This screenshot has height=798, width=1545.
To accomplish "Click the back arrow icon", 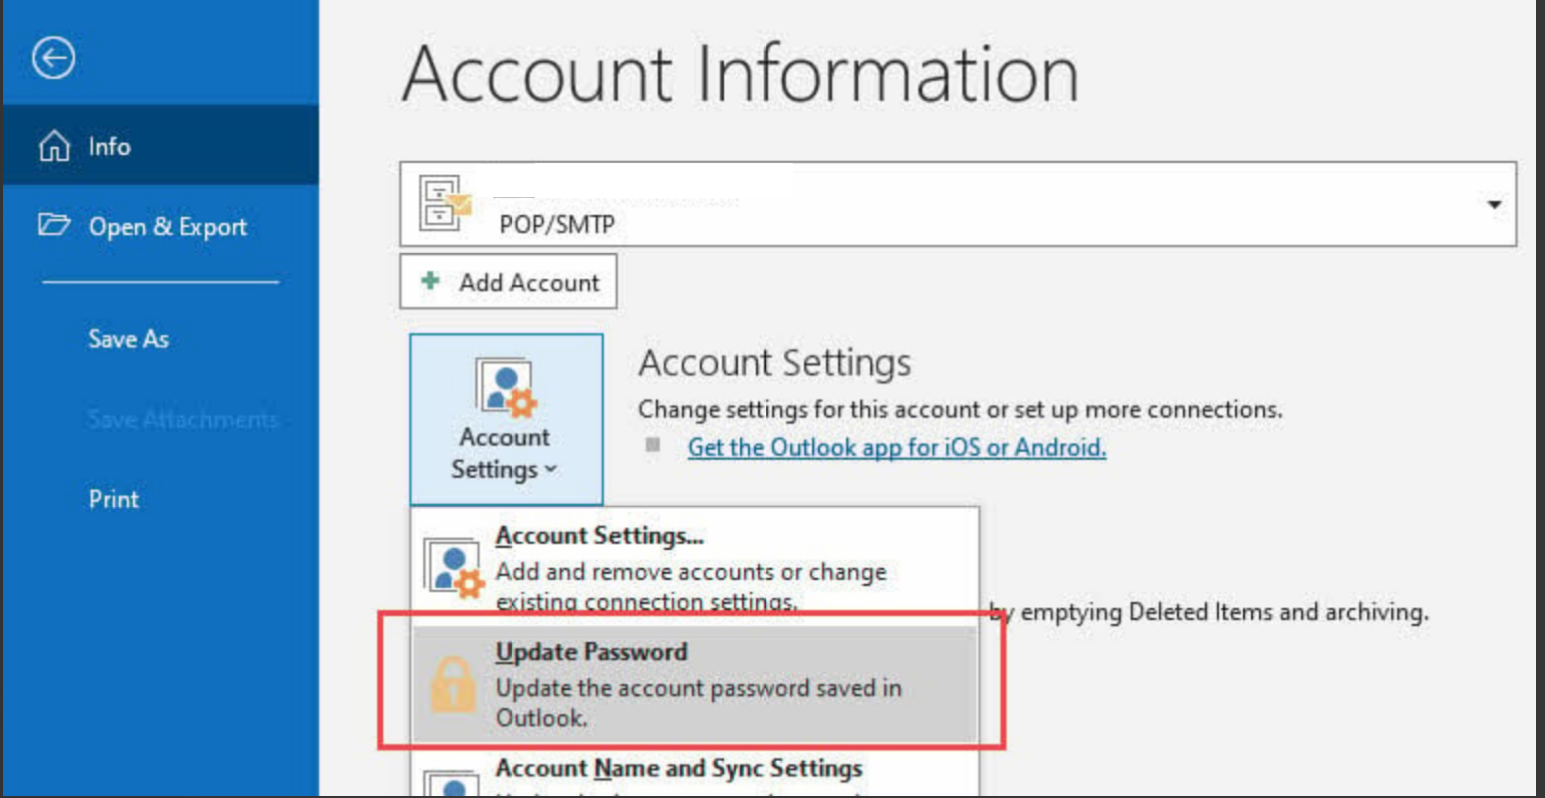I will coord(53,58).
